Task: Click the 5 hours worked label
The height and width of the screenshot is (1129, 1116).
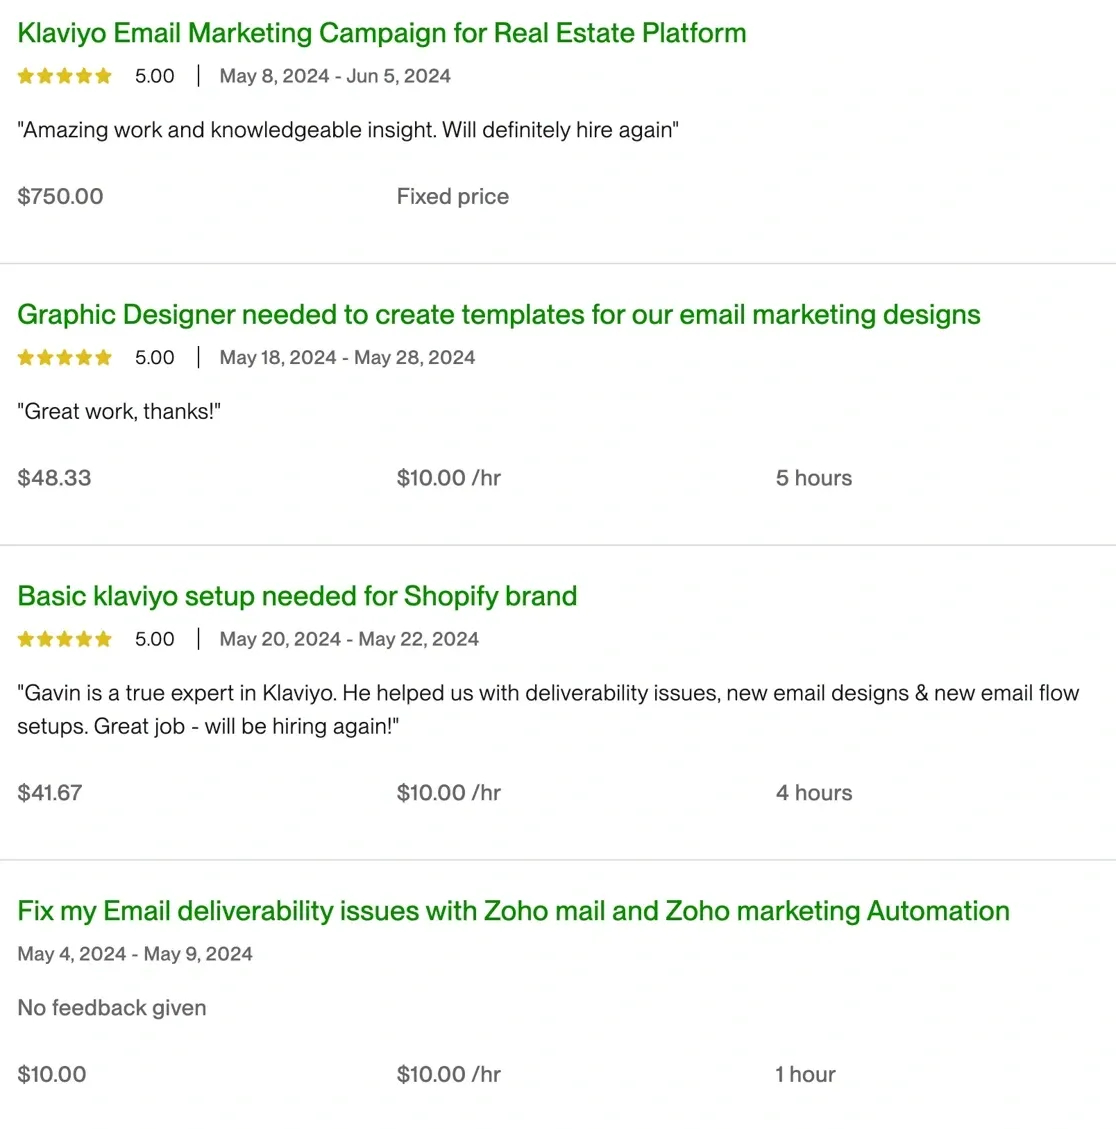Action: (x=814, y=478)
